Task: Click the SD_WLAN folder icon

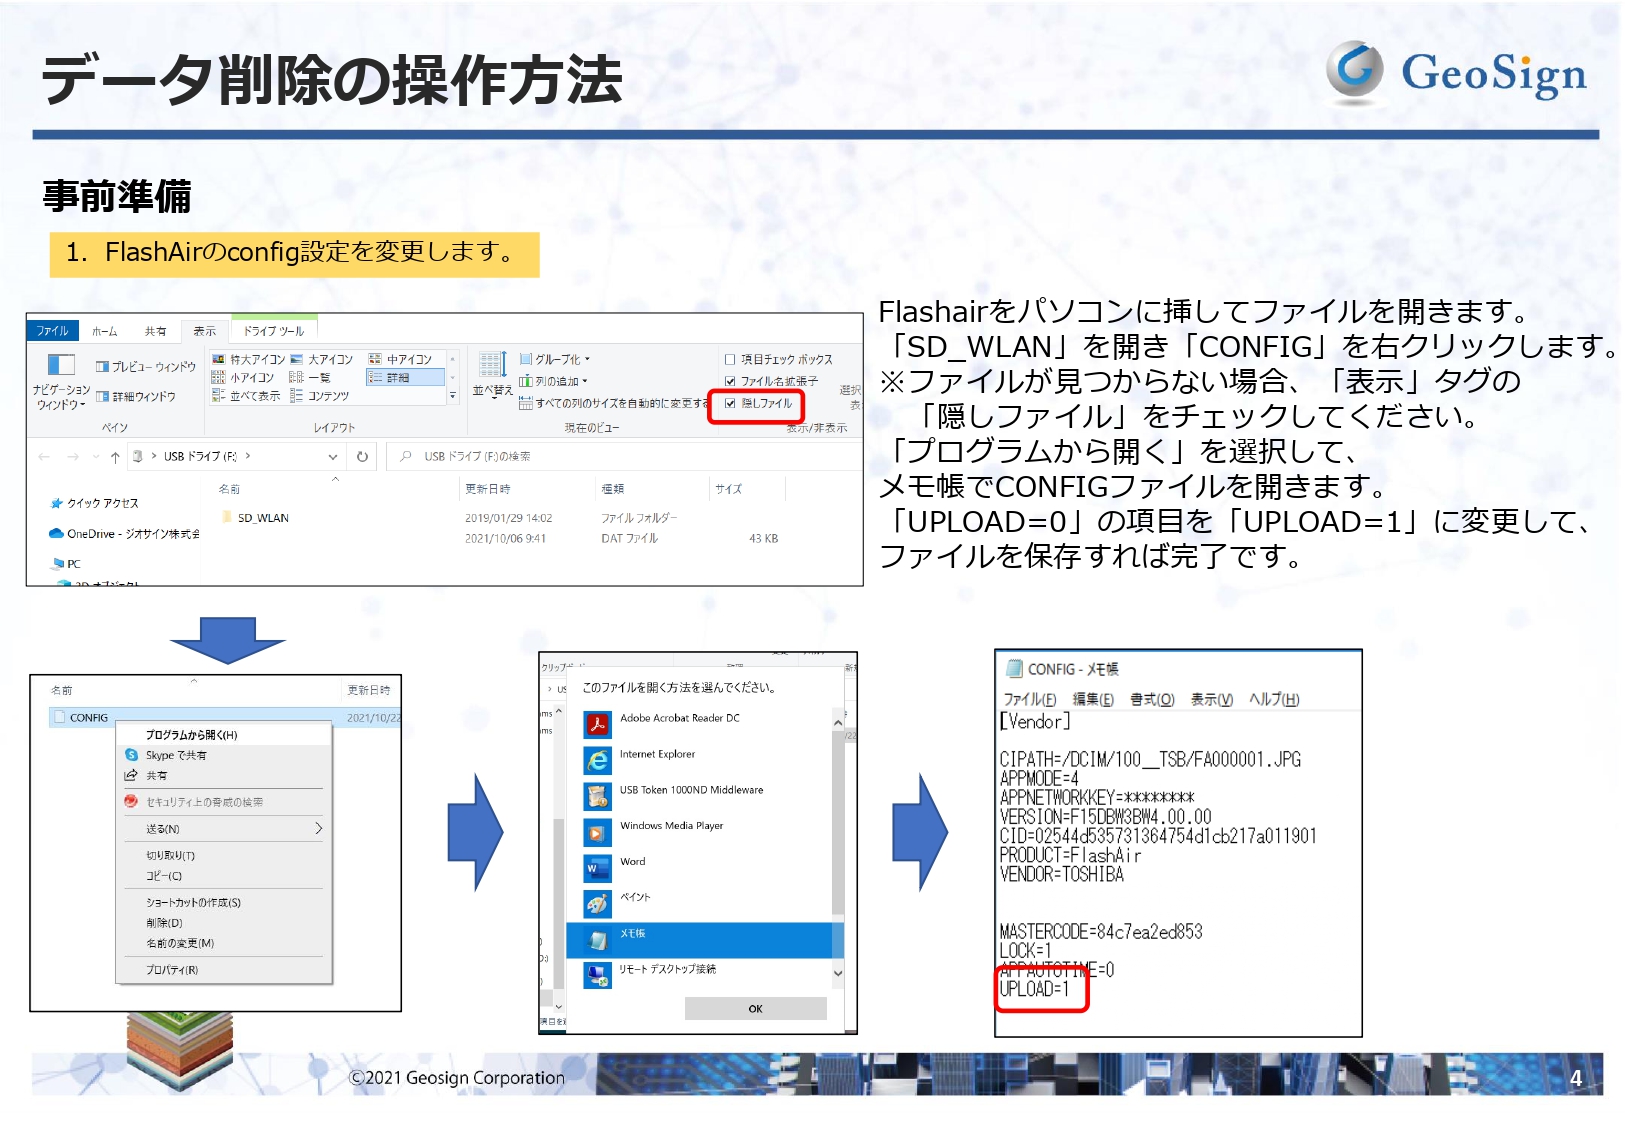Action: point(226,518)
